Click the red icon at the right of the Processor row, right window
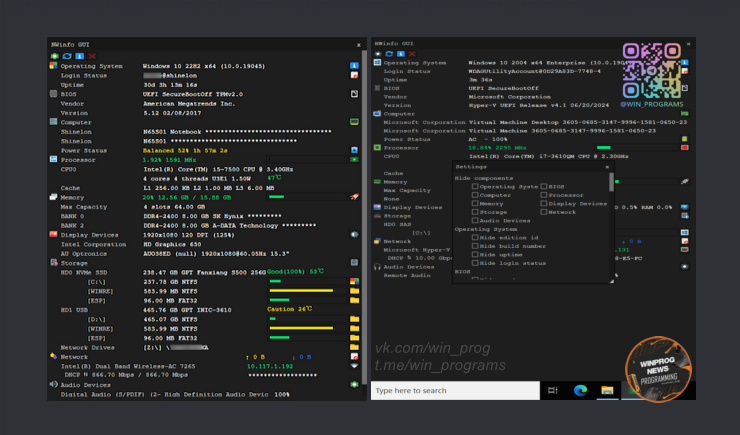The image size is (740, 435). [x=684, y=148]
